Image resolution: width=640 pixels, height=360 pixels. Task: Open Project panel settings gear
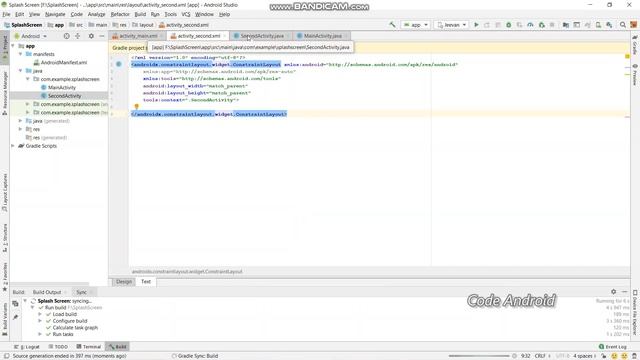(91, 36)
